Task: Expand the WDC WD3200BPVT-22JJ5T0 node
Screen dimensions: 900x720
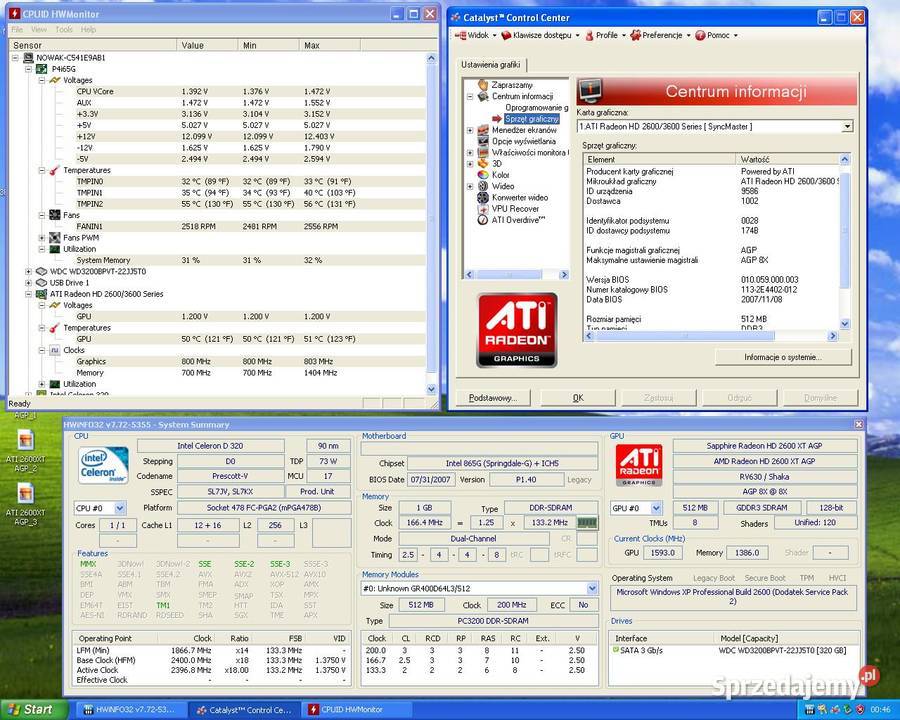Action: [x=29, y=271]
